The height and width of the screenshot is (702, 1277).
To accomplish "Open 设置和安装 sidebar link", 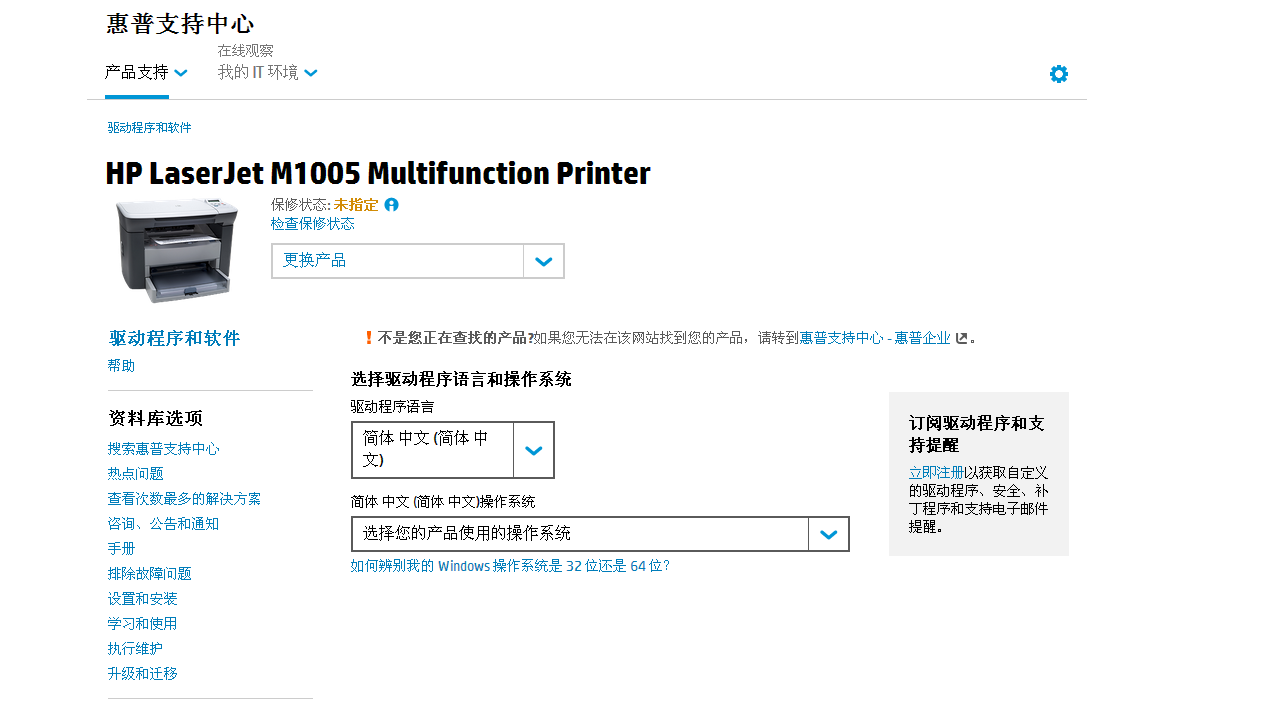I will [143, 599].
